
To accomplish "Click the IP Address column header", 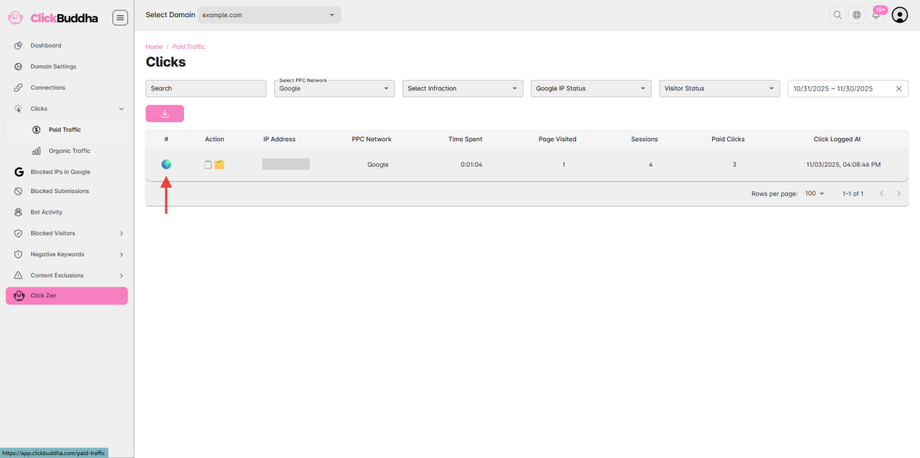I will 279,140.
